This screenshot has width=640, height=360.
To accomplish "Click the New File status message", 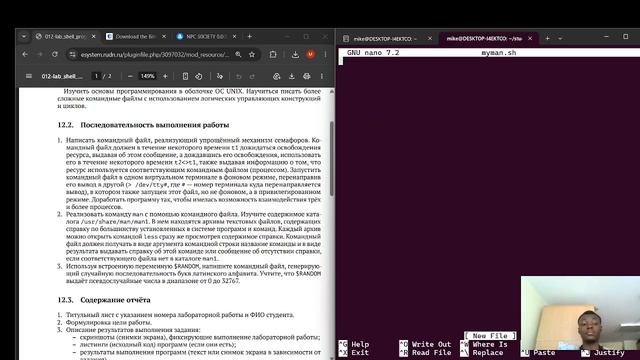I will click(x=490, y=336).
